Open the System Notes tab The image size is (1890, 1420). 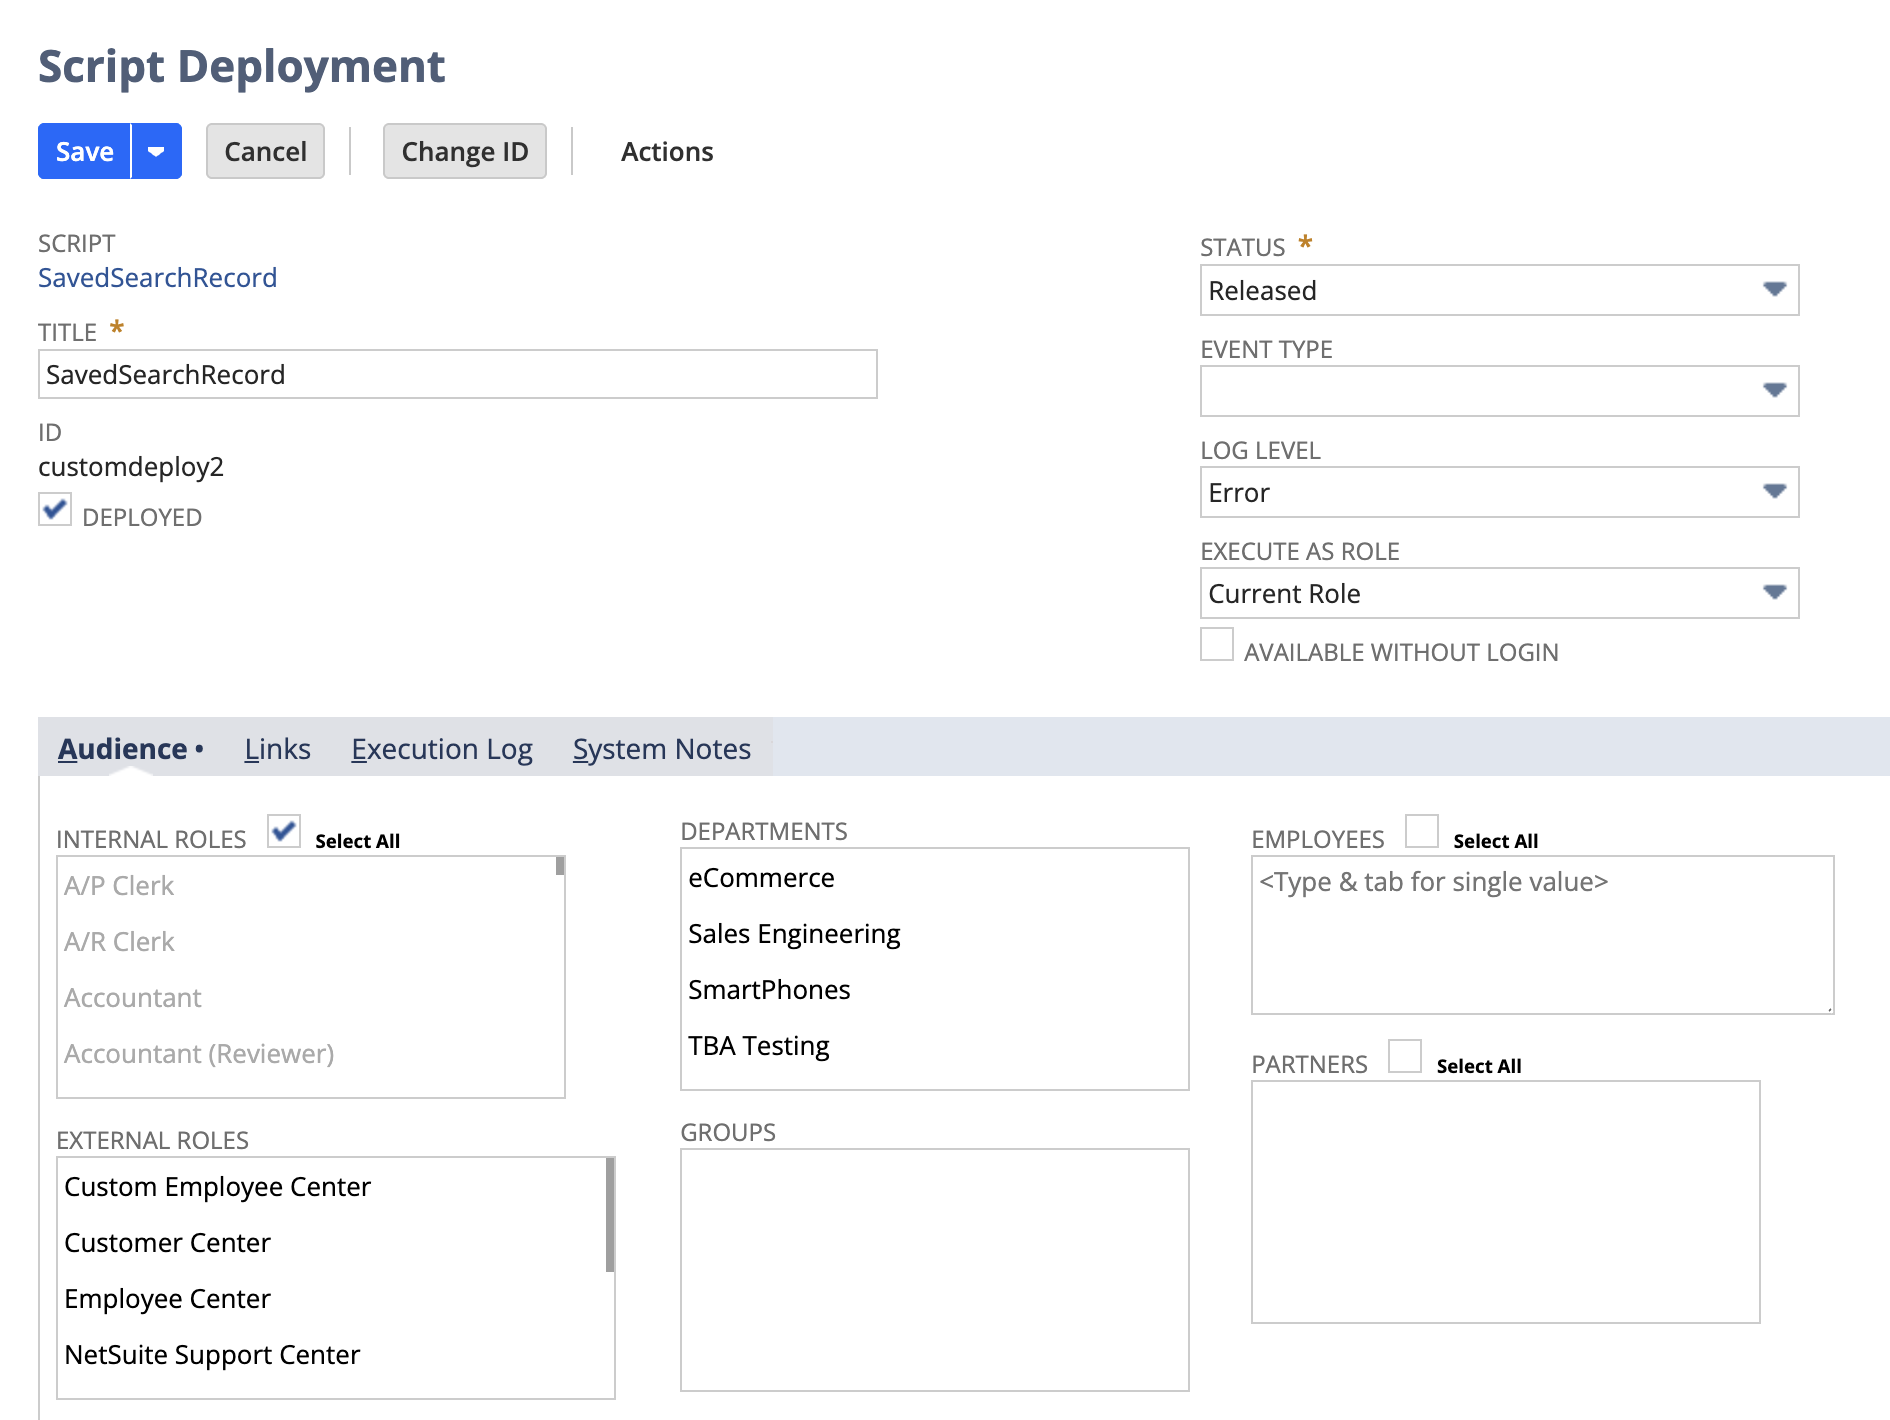(x=662, y=748)
